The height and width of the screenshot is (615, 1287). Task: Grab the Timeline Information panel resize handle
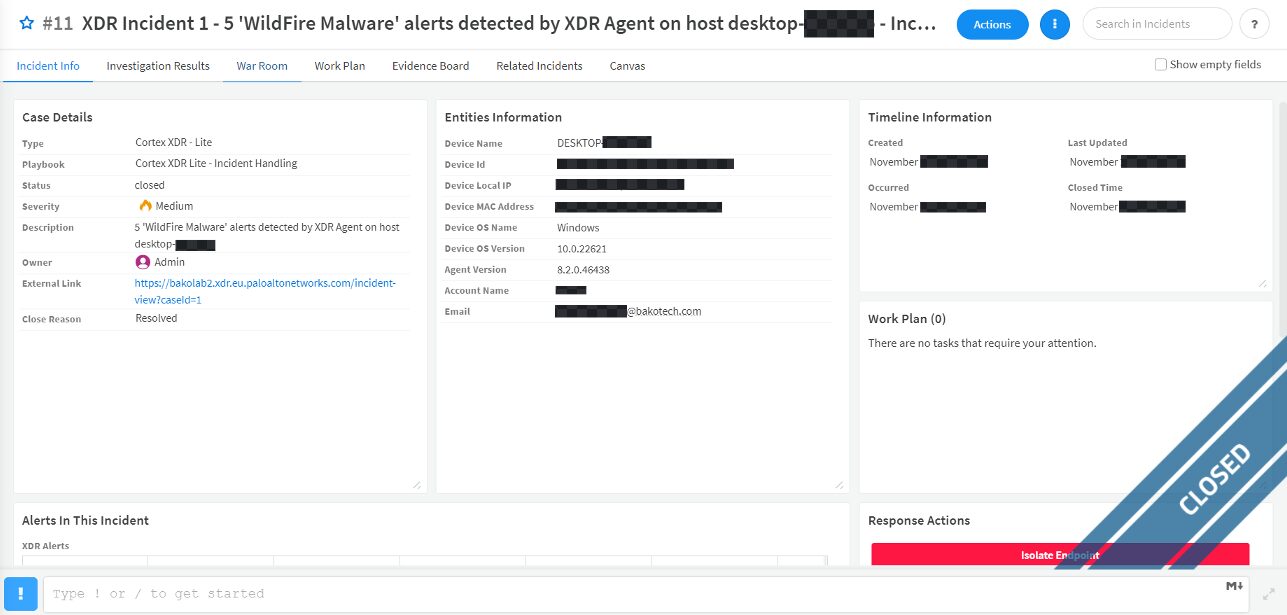[x=1261, y=283]
